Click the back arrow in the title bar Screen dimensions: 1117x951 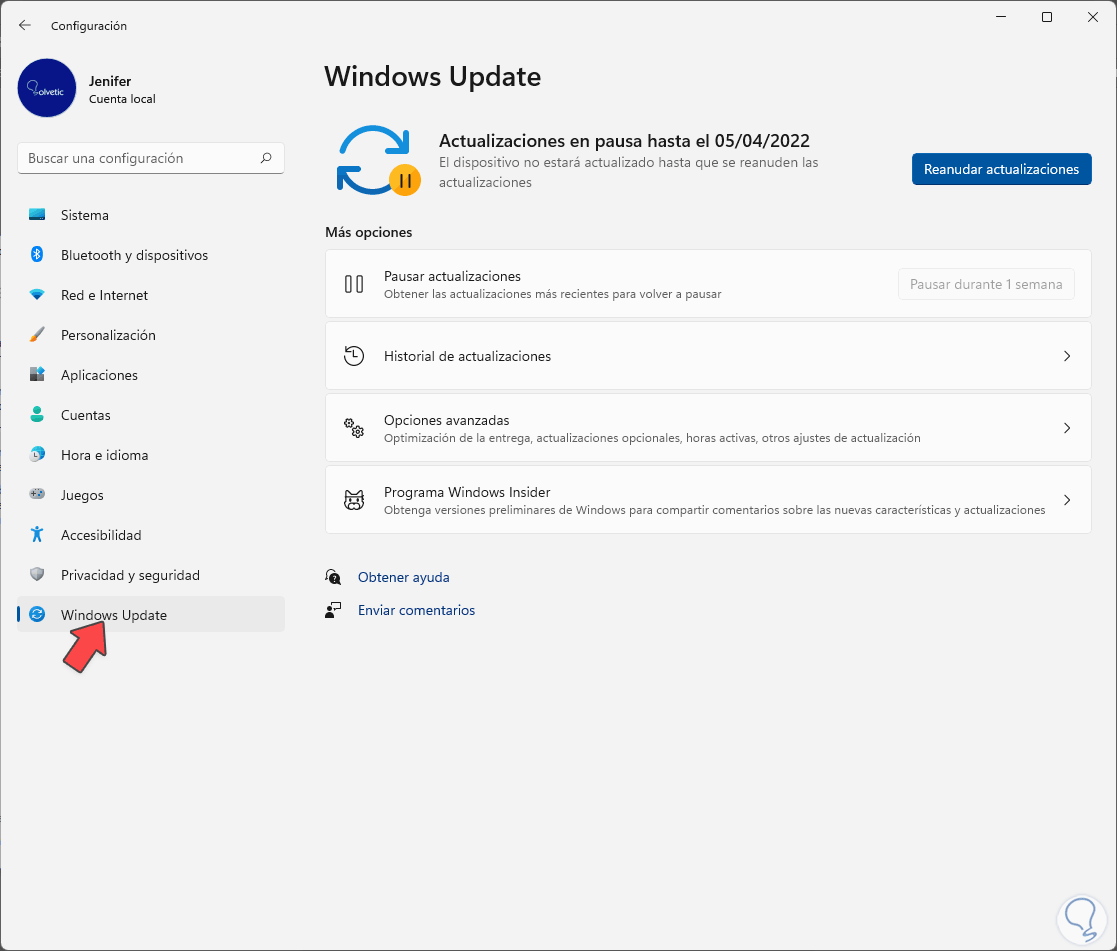pyautogui.click(x=25, y=25)
